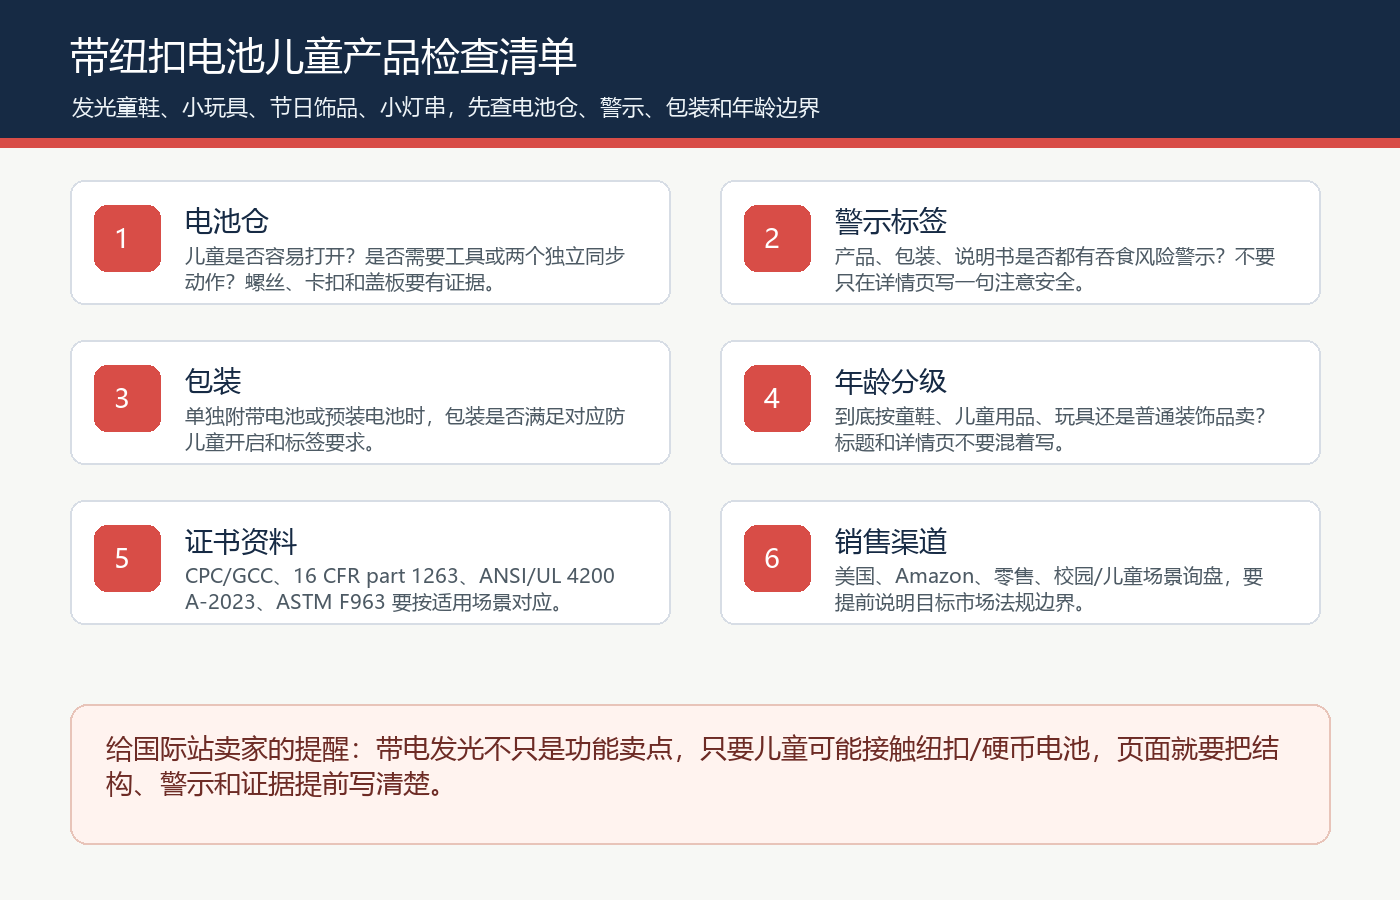Select the title 带纽扣电池儿童产品检查清单
The width and height of the screenshot is (1400, 900).
click(x=324, y=57)
